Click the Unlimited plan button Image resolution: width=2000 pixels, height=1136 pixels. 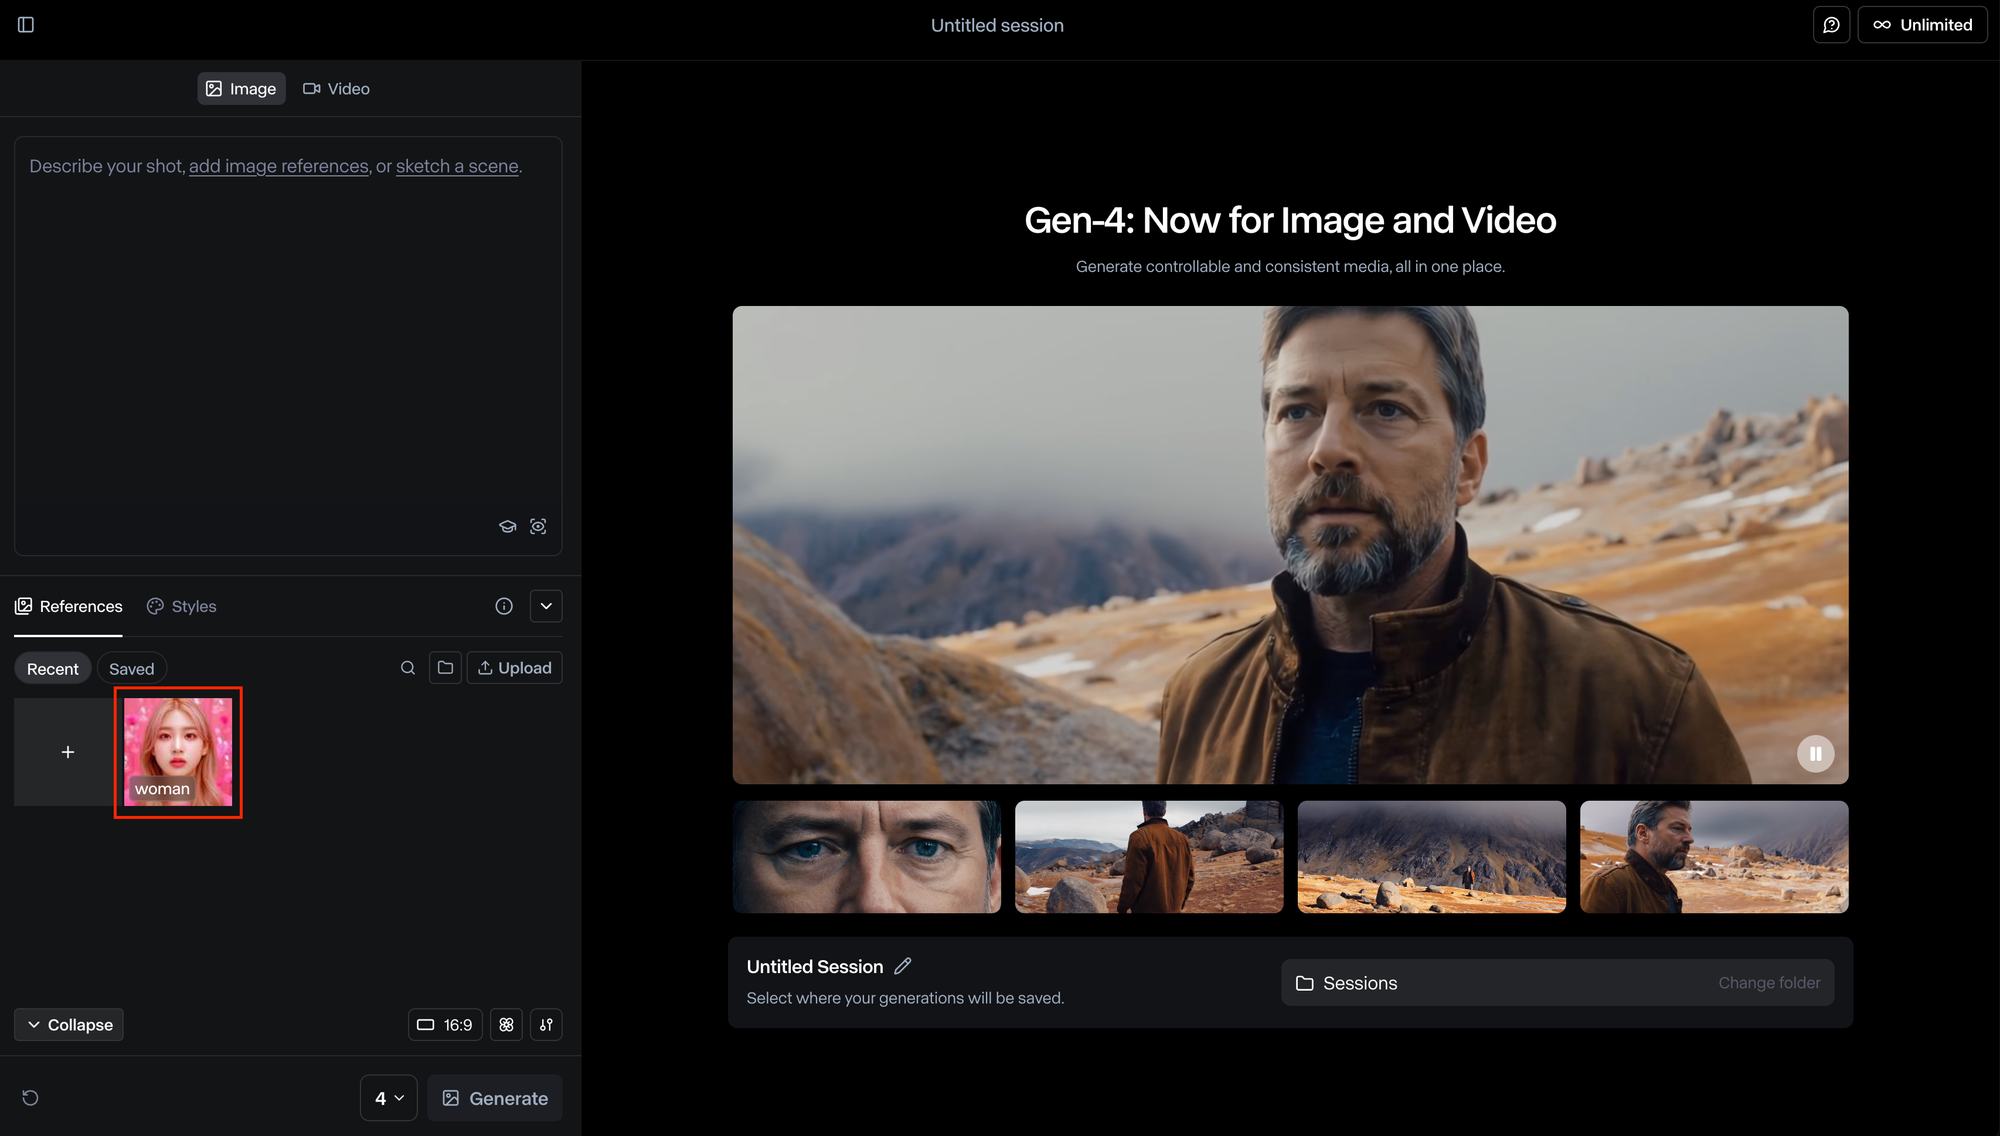pos(1922,25)
